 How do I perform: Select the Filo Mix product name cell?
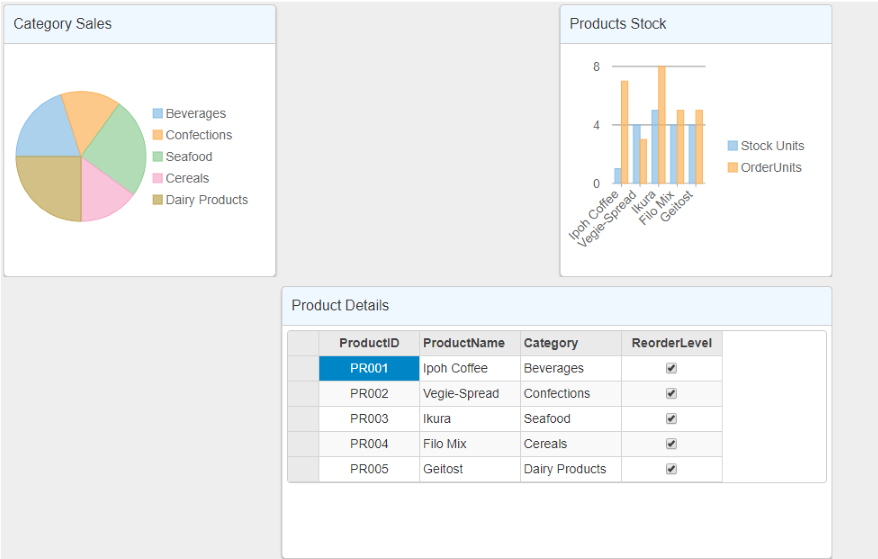click(x=469, y=444)
